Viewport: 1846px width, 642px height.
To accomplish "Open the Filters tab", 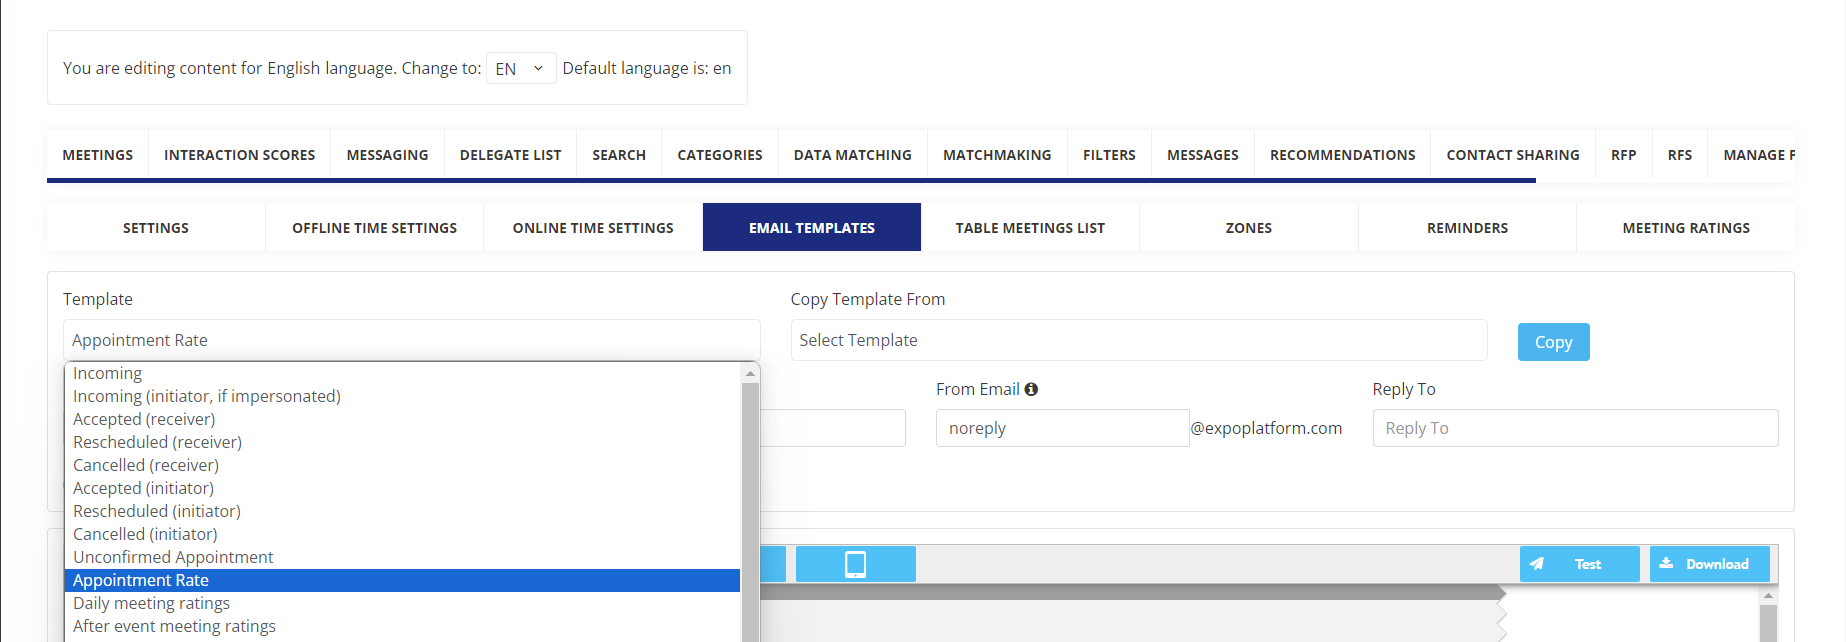I will tap(1109, 155).
